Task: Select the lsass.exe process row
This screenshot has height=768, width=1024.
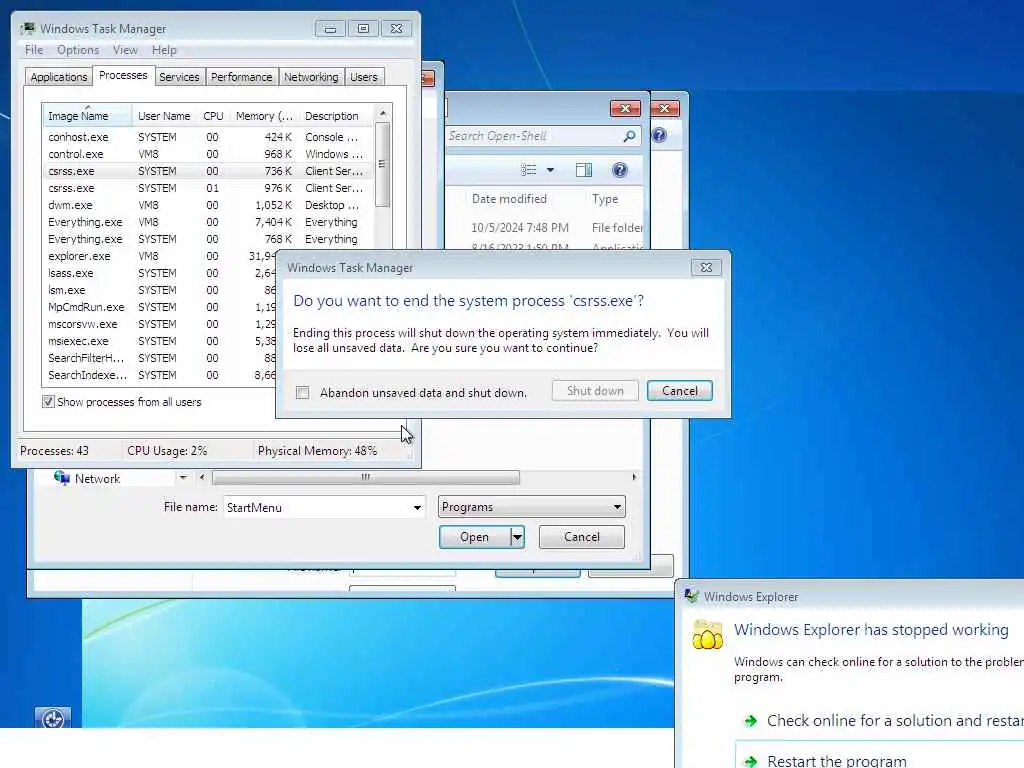Action: (160, 273)
